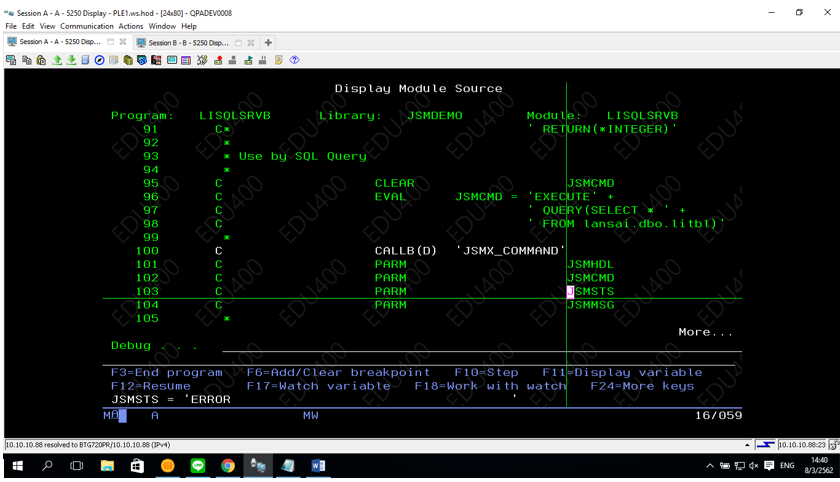Open Google Chrome from the taskbar

(x=228, y=466)
